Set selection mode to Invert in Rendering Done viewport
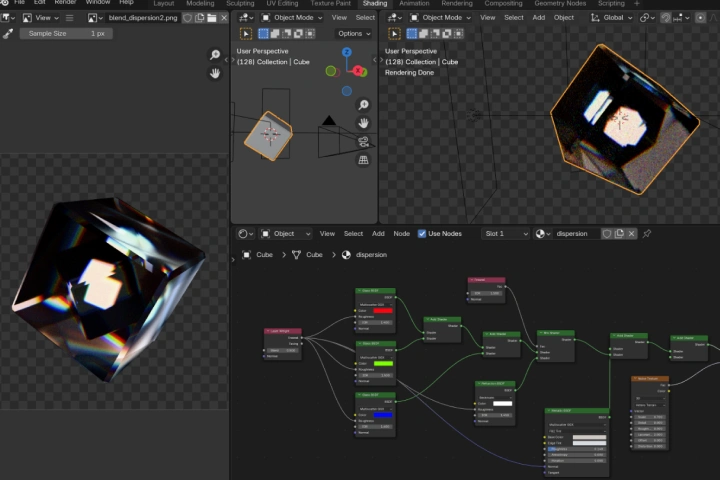Screen dimensions: 720x480 (x=447, y=34)
